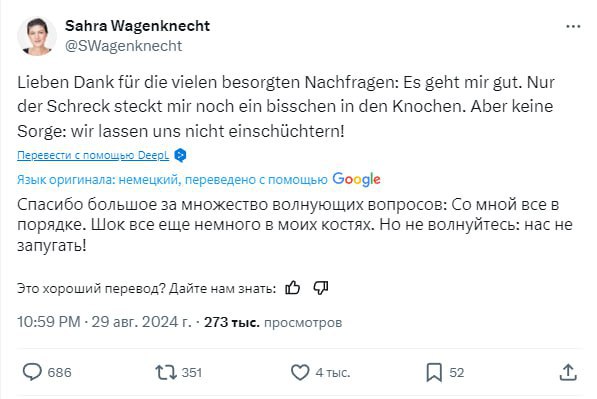The width and height of the screenshot is (597, 399).
Task: Click 'Перевести с помощью DeepL' link
Action: [x=93, y=155]
